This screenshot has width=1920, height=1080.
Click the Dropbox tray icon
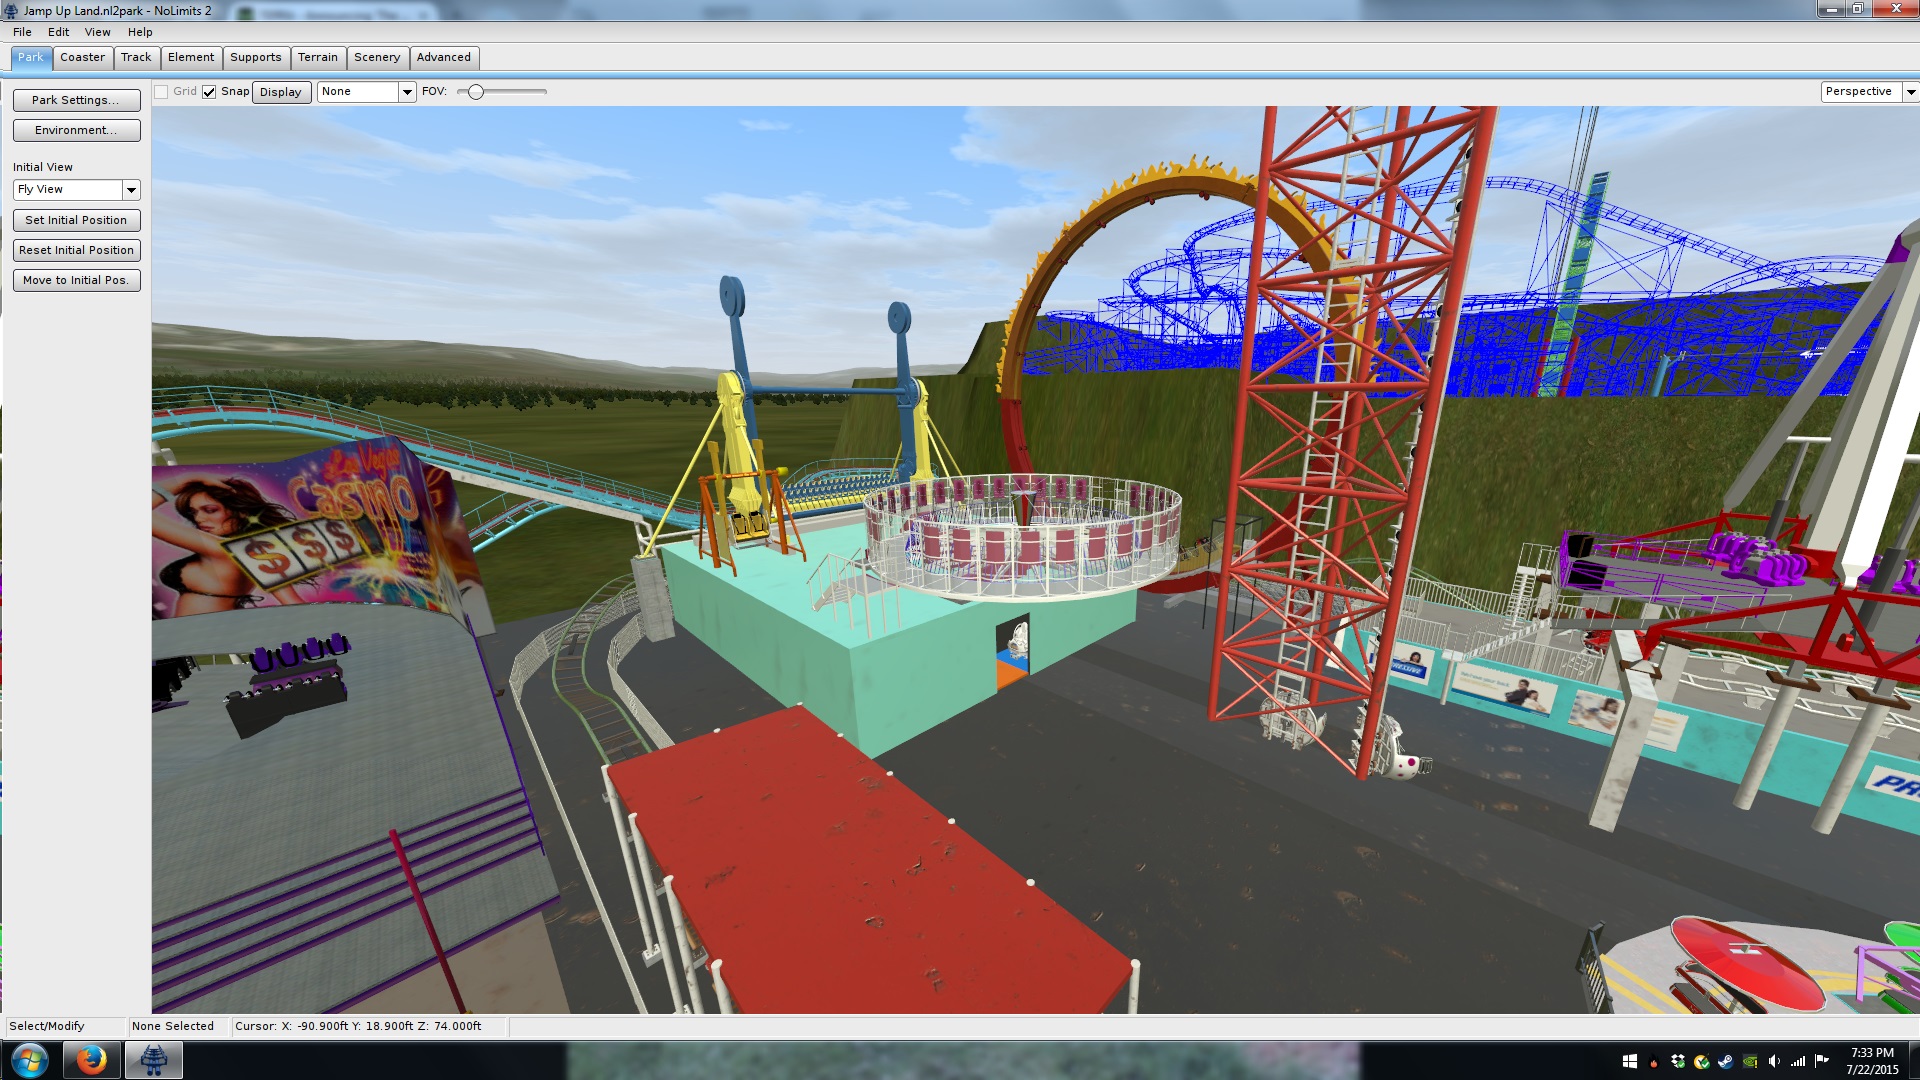click(1678, 1061)
